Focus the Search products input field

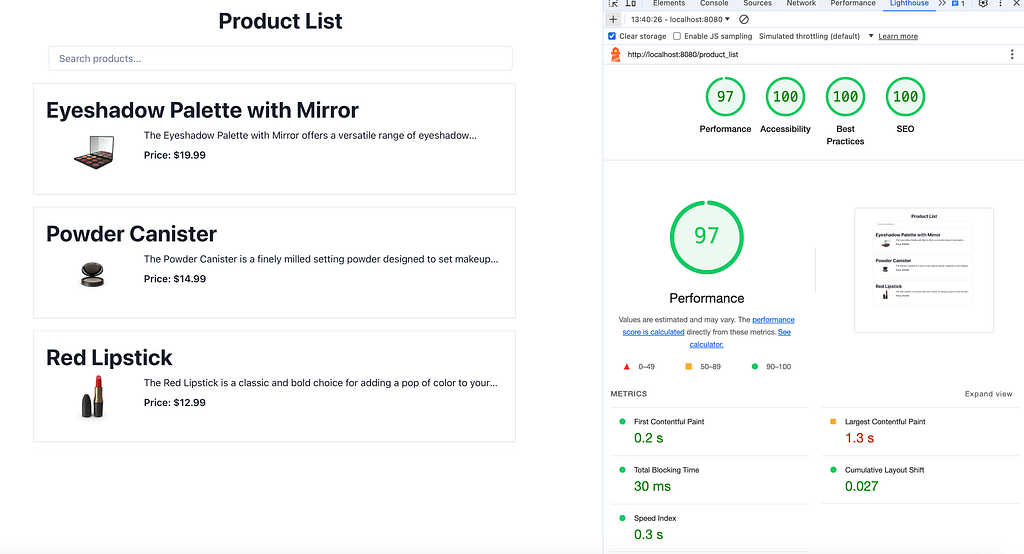tap(280, 59)
